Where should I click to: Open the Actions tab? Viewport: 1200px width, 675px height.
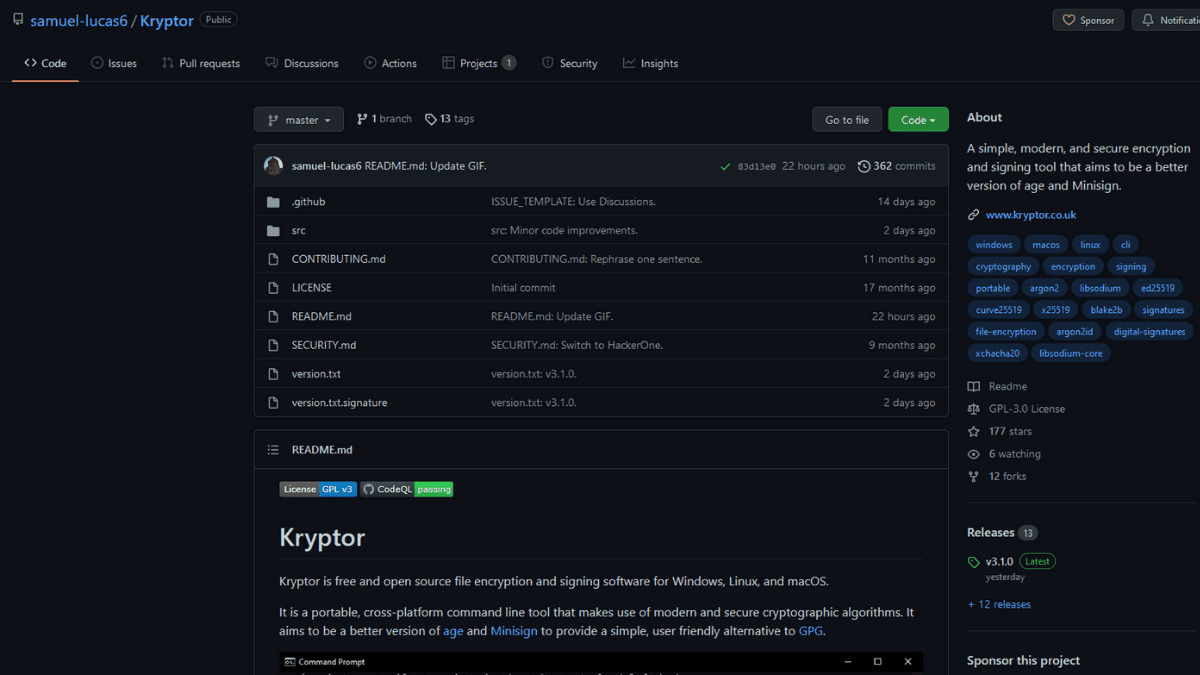pyautogui.click(x=390, y=63)
